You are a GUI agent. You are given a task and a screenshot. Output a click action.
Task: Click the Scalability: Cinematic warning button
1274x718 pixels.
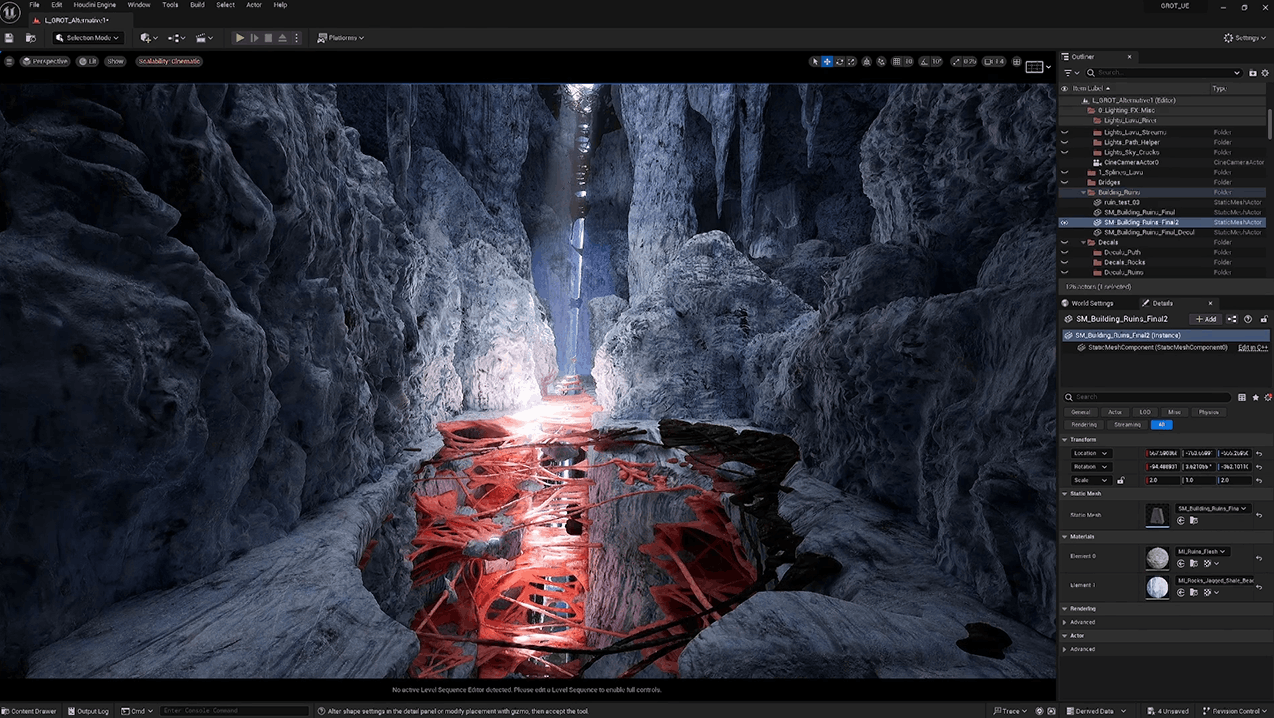[169, 61]
